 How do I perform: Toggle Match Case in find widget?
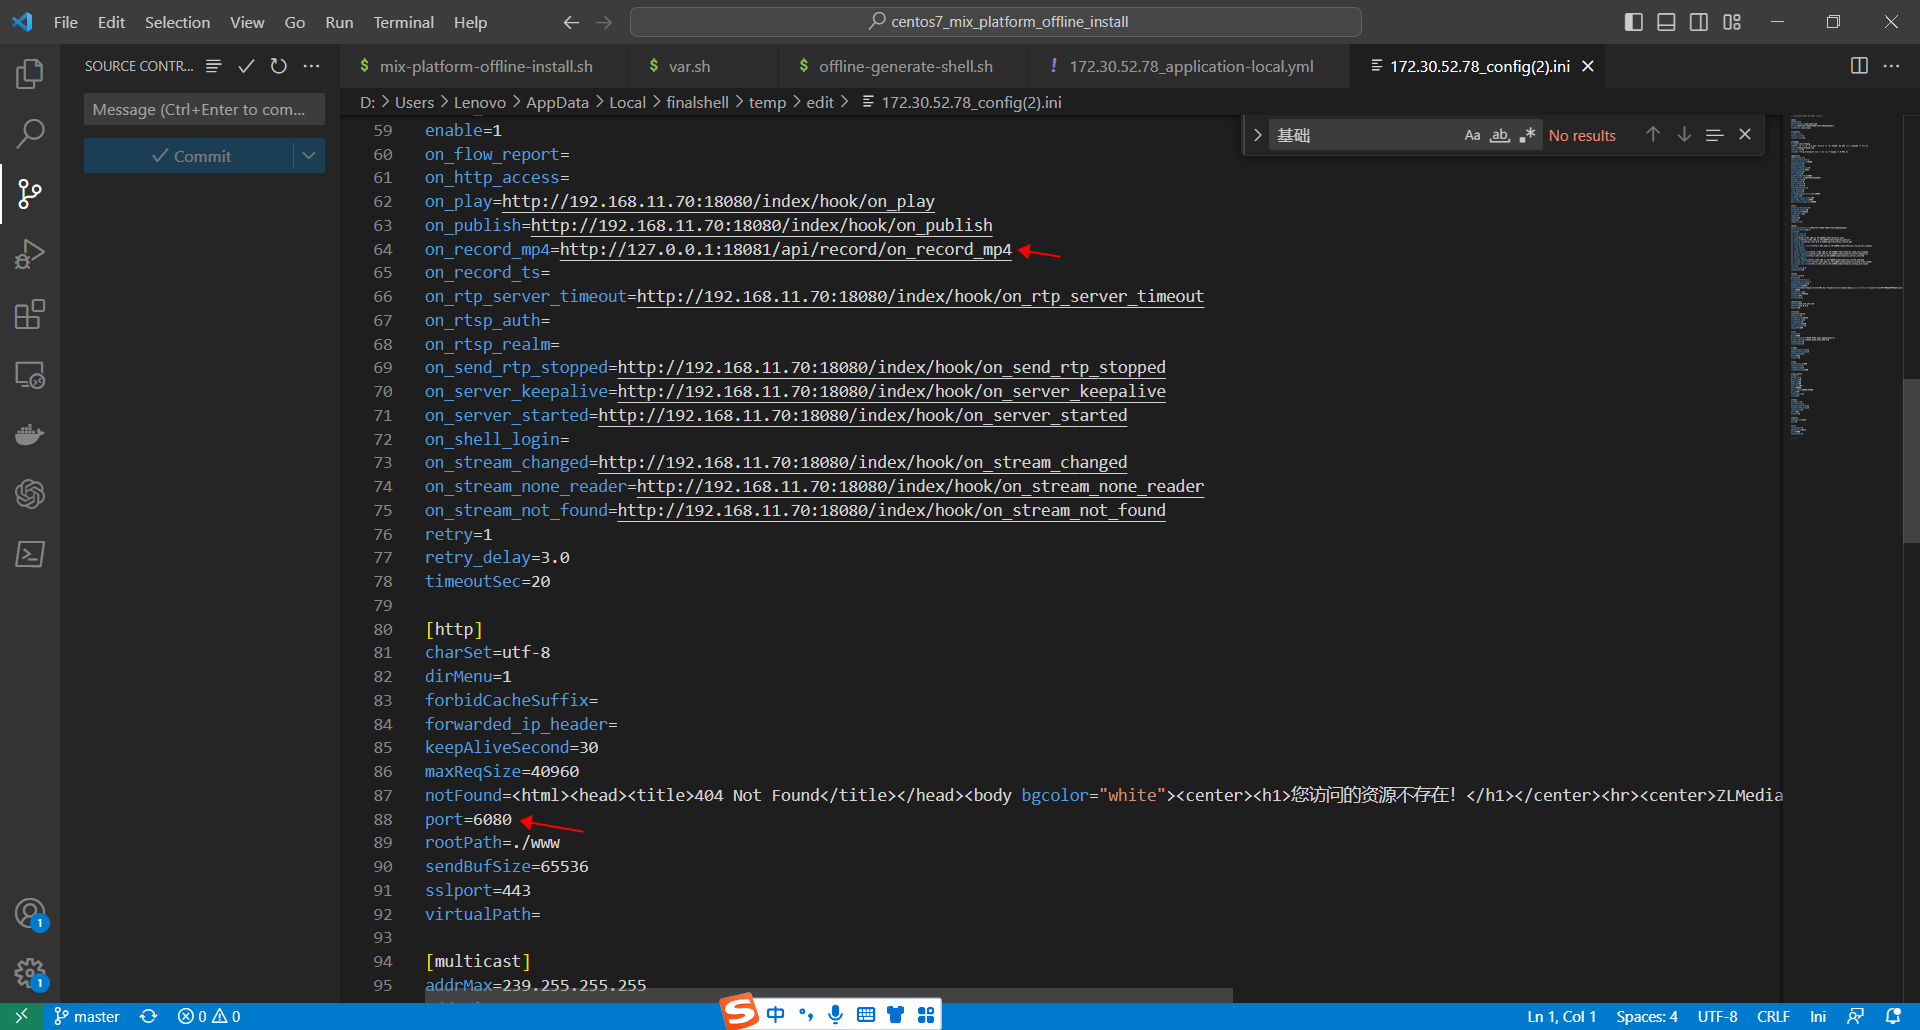tap(1472, 135)
